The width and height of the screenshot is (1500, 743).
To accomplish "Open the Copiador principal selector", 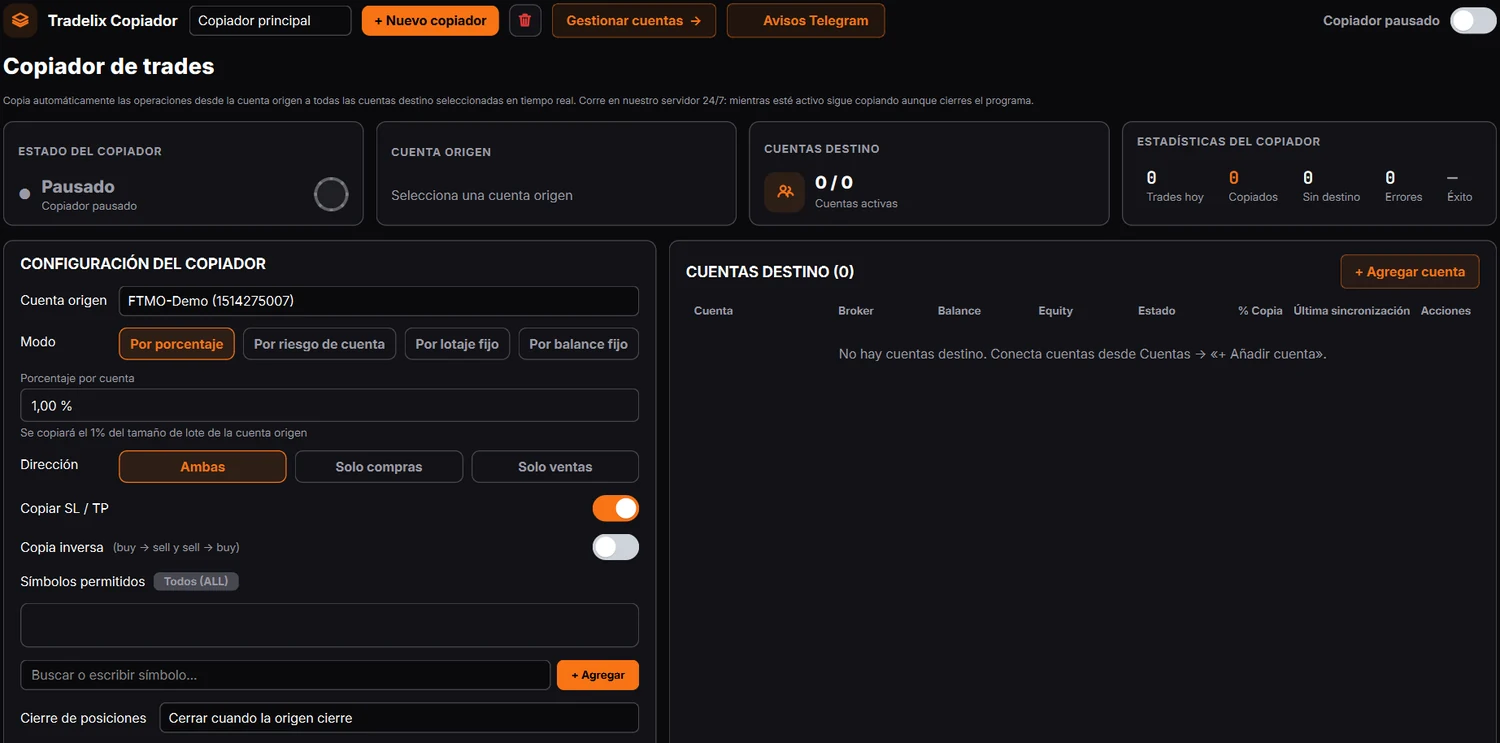I will [270, 20].
